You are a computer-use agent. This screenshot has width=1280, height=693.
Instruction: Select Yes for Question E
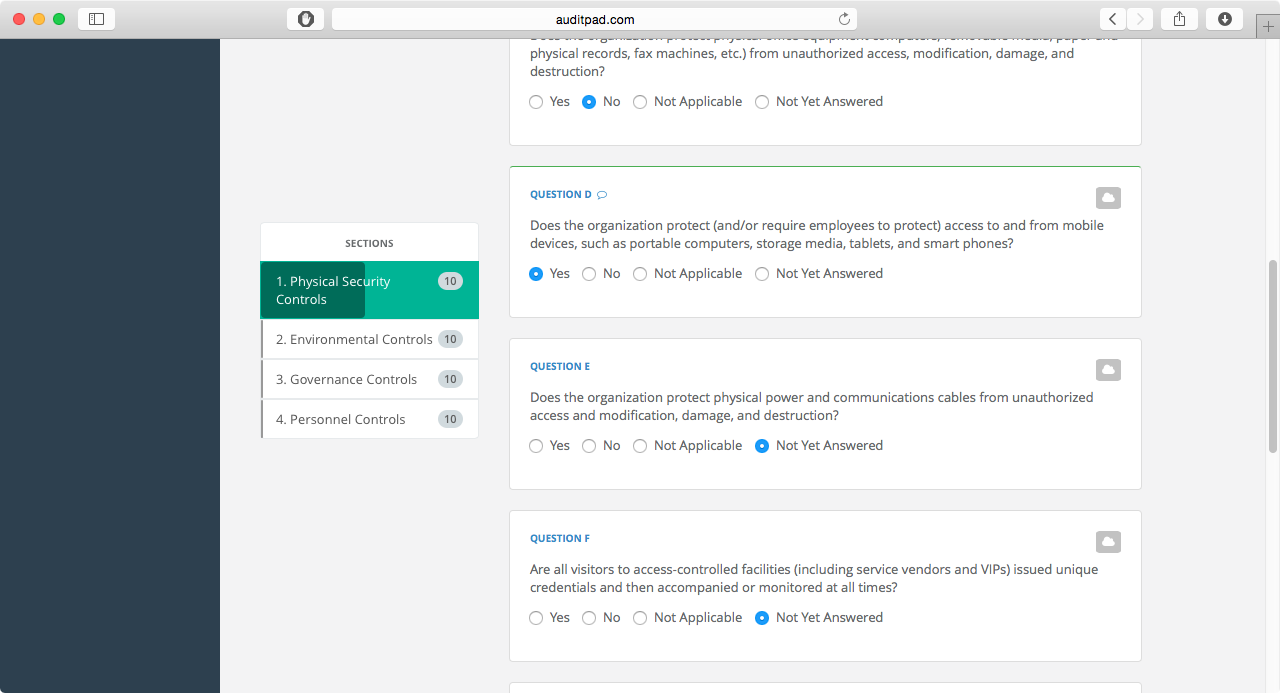[x=537, y=446]
